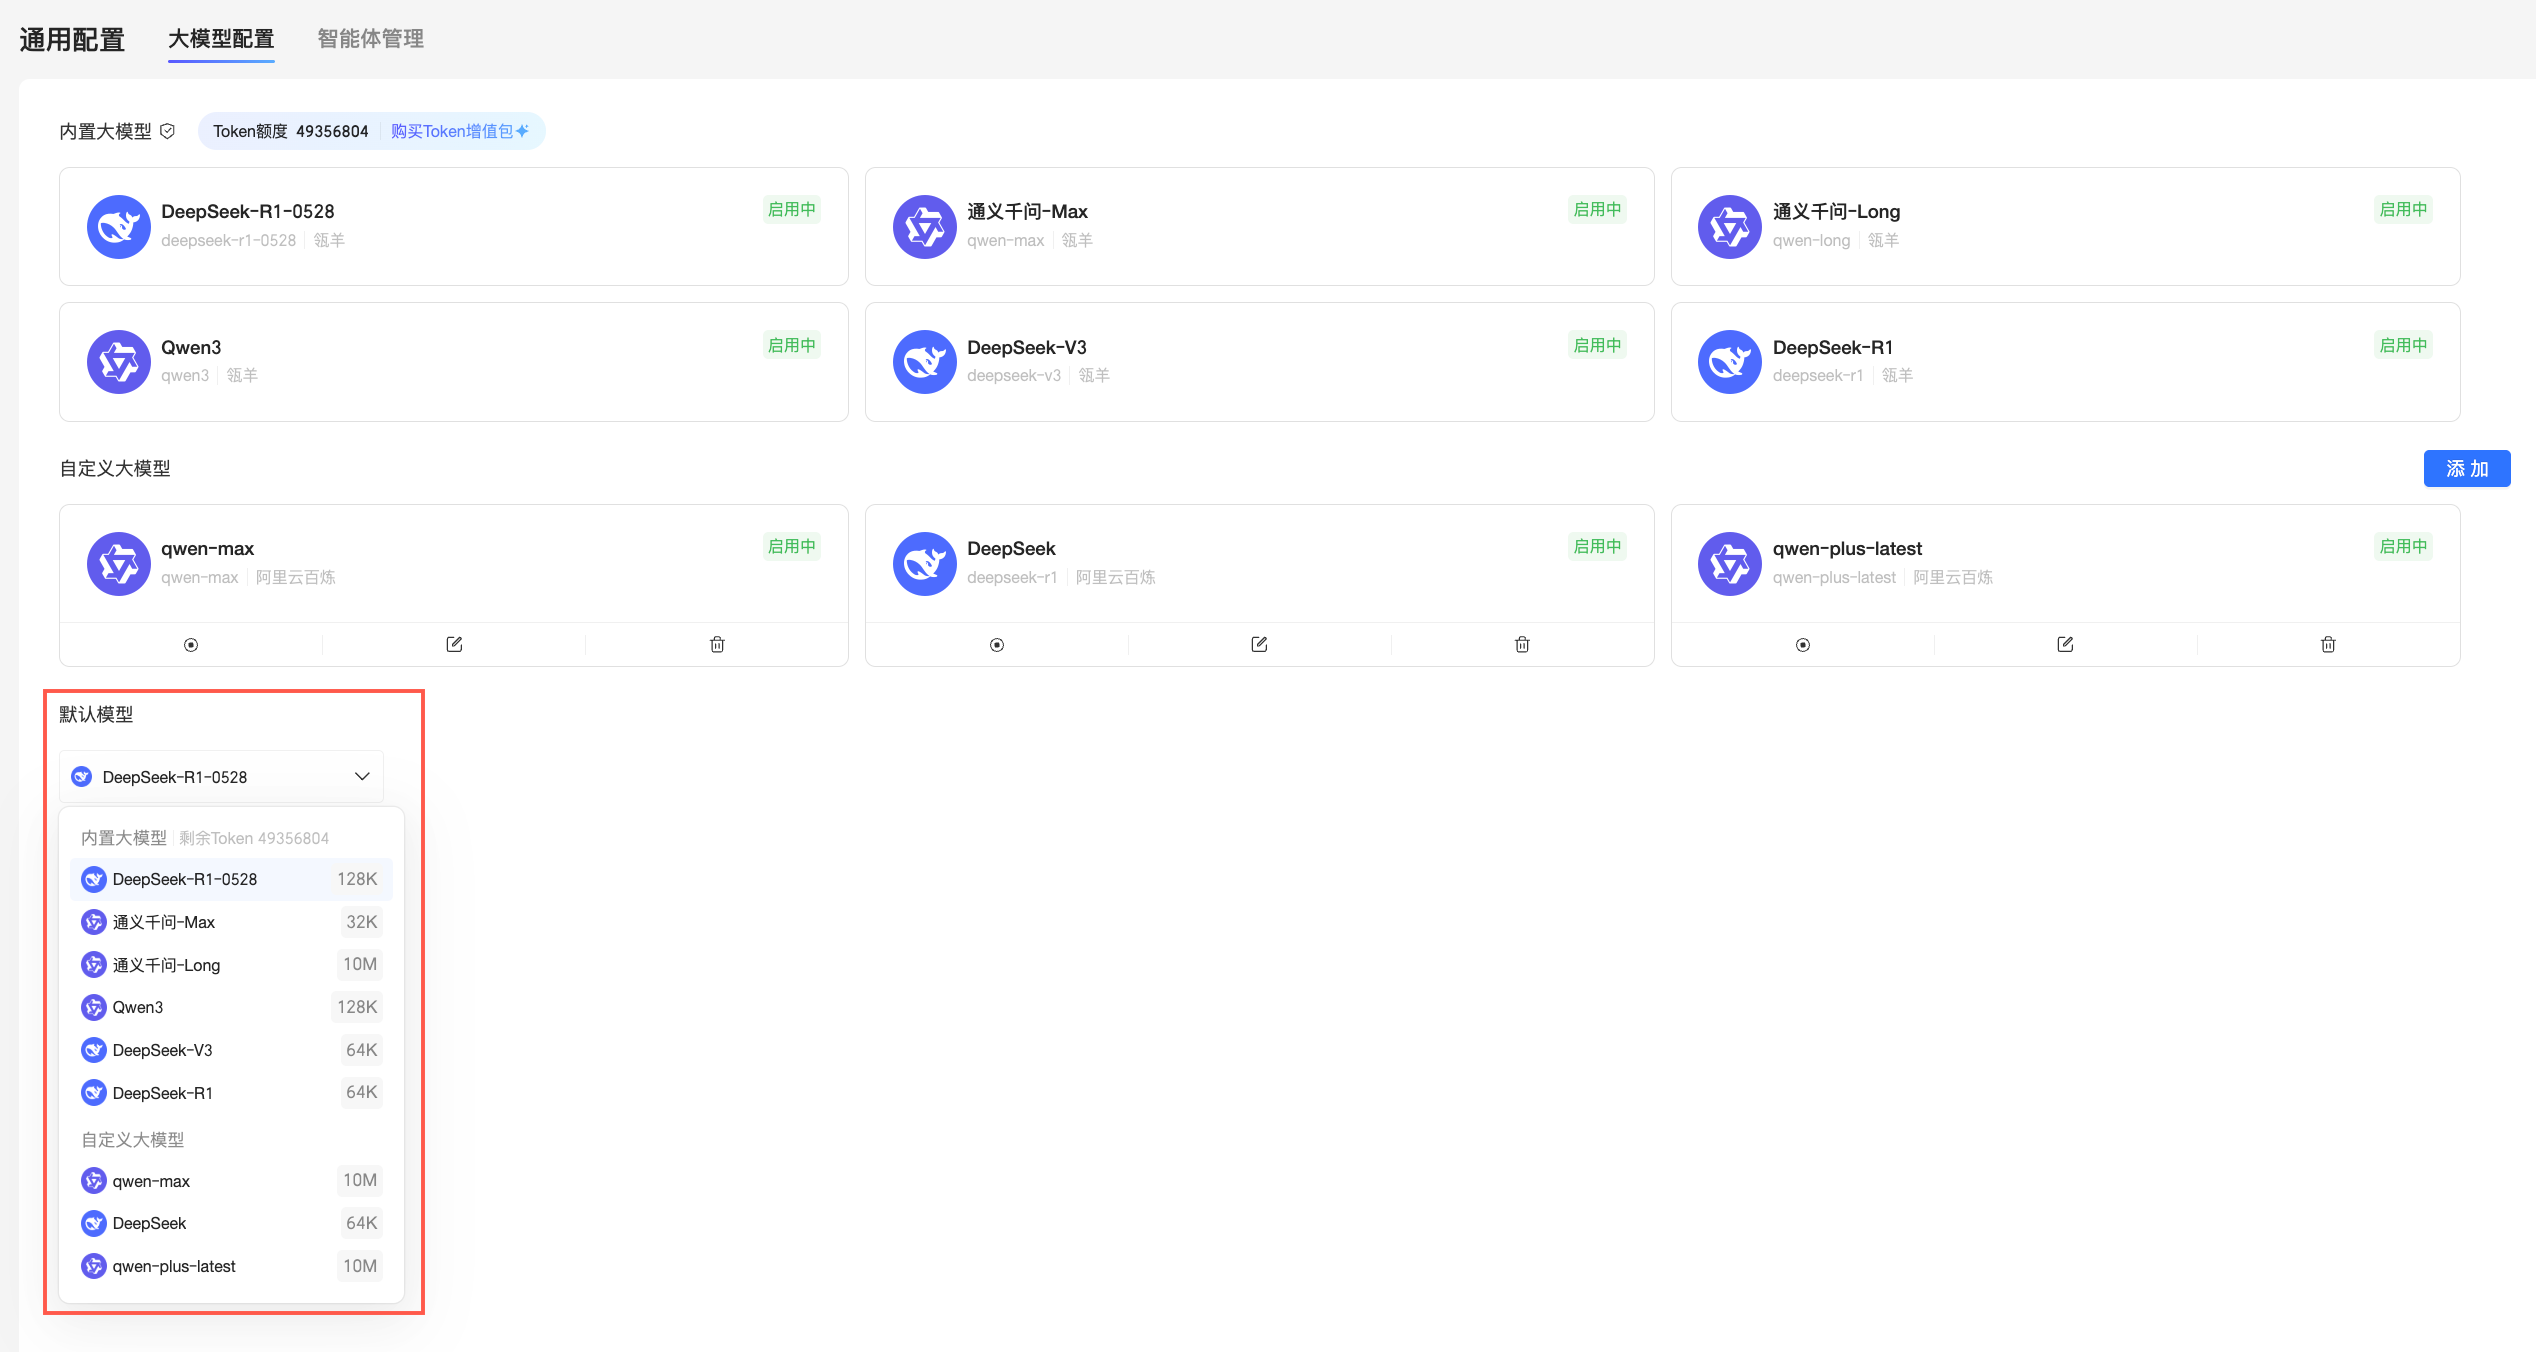The image size is (2536, 1352).
Task: Select qwen-plus-latest 10M option
Action: point(231,1266)
